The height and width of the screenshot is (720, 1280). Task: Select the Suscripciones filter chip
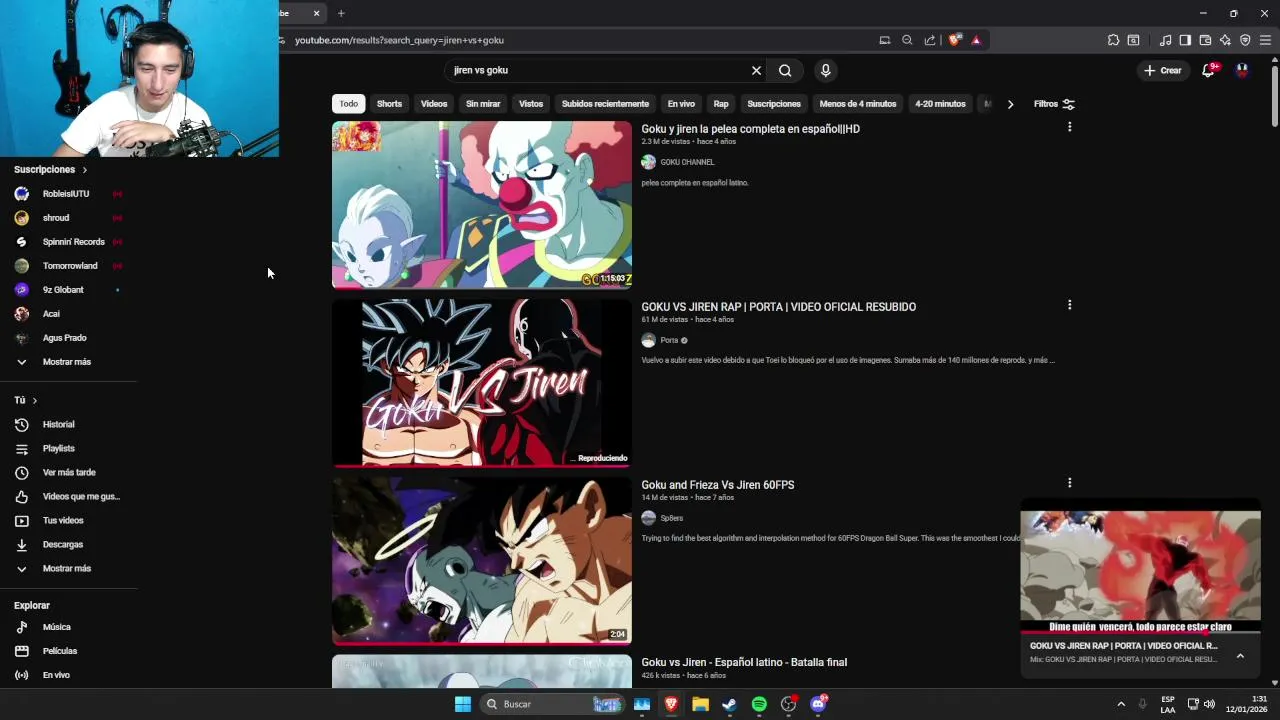point(774,104)
